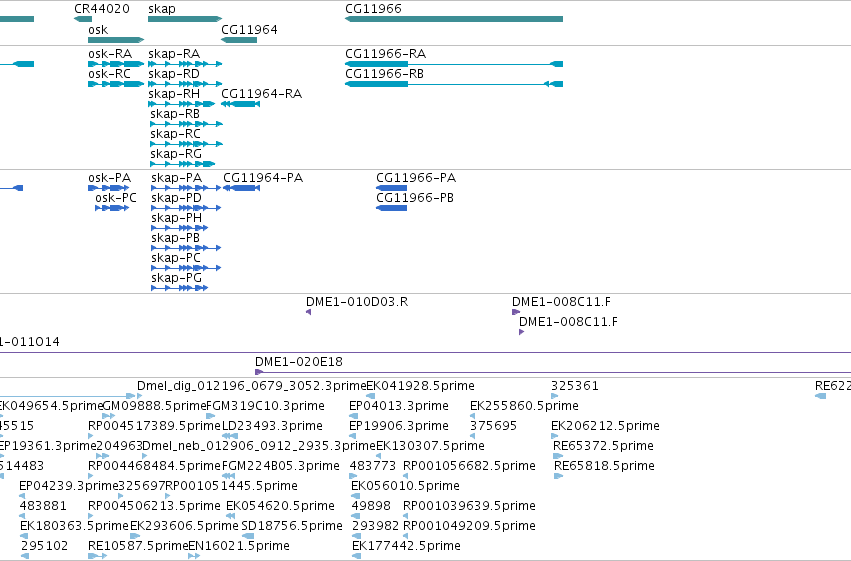Open the osk gene feature
The height and width of the screenshot is (561, 851).
click(x=116, y=40)
